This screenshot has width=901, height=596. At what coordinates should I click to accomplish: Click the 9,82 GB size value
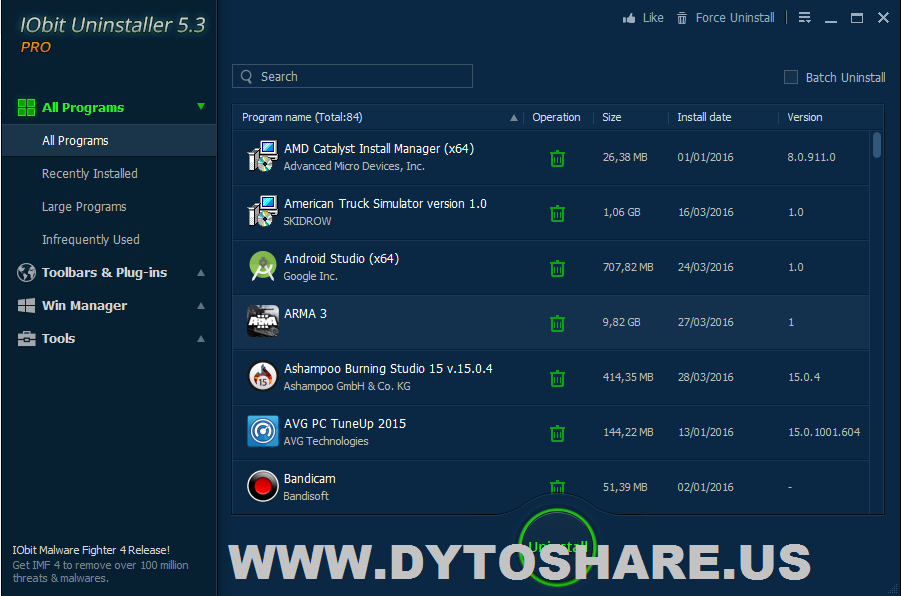click(x=621, y=322)
